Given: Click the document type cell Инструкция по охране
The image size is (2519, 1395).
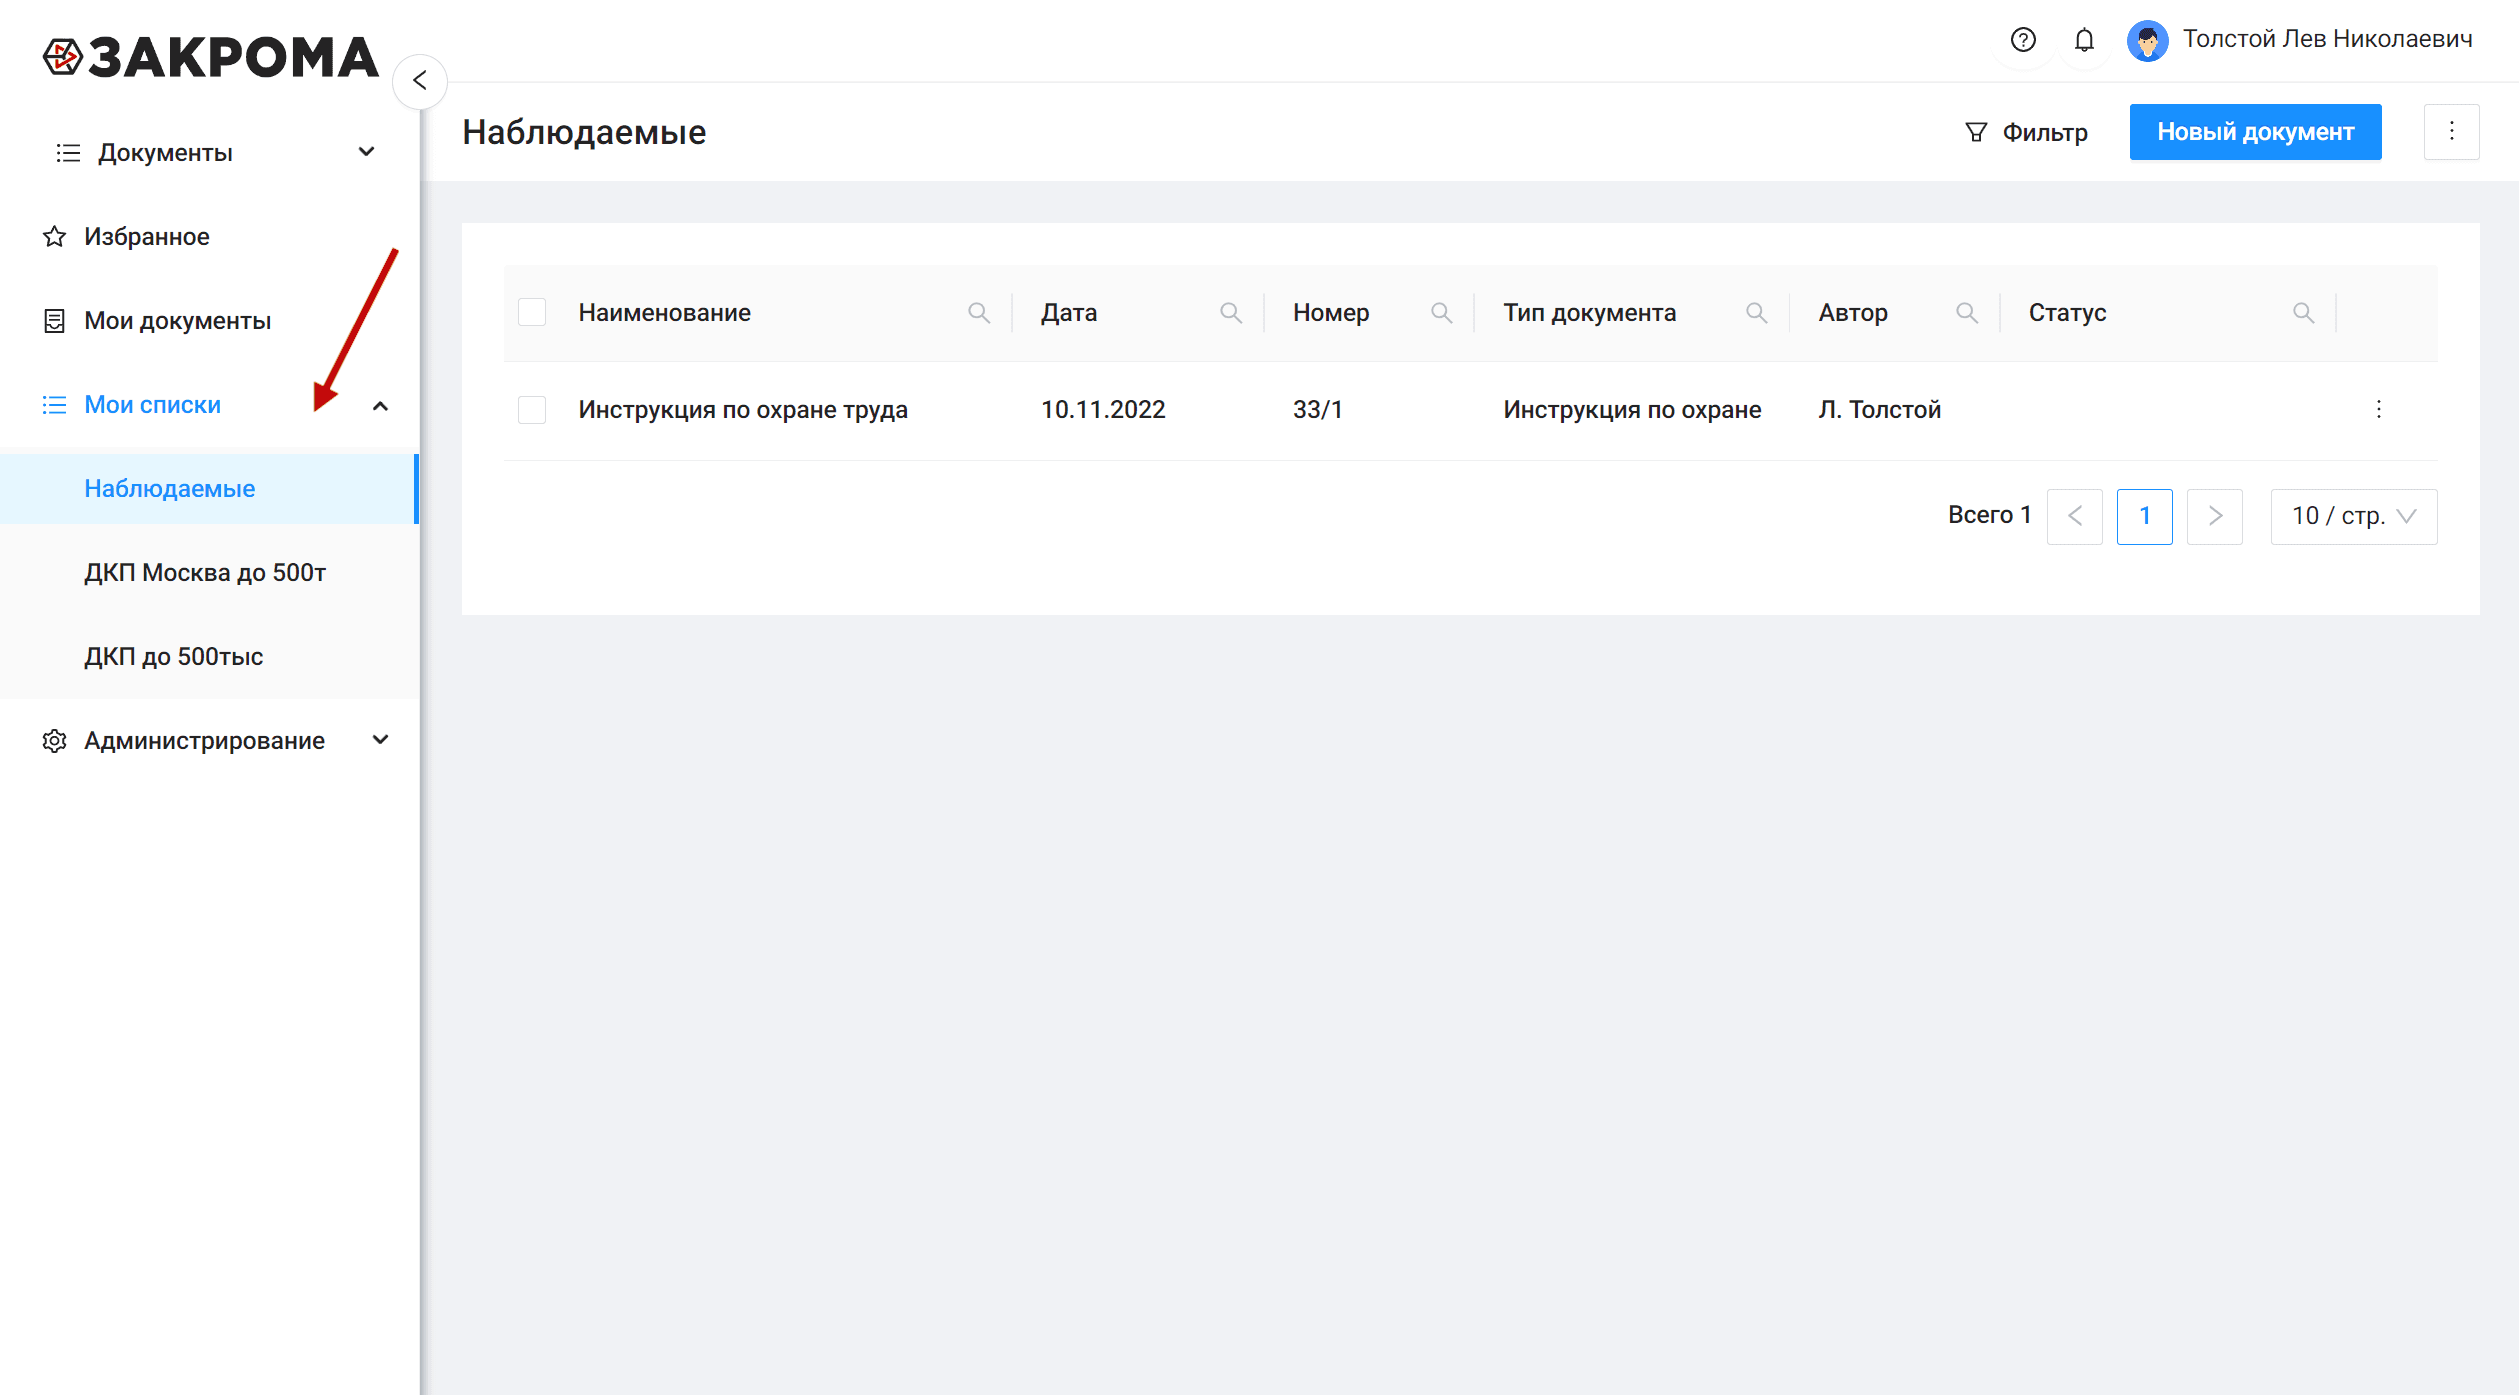Looking at the screenshot, I should pyautogui.click(x=1632, y=410).
